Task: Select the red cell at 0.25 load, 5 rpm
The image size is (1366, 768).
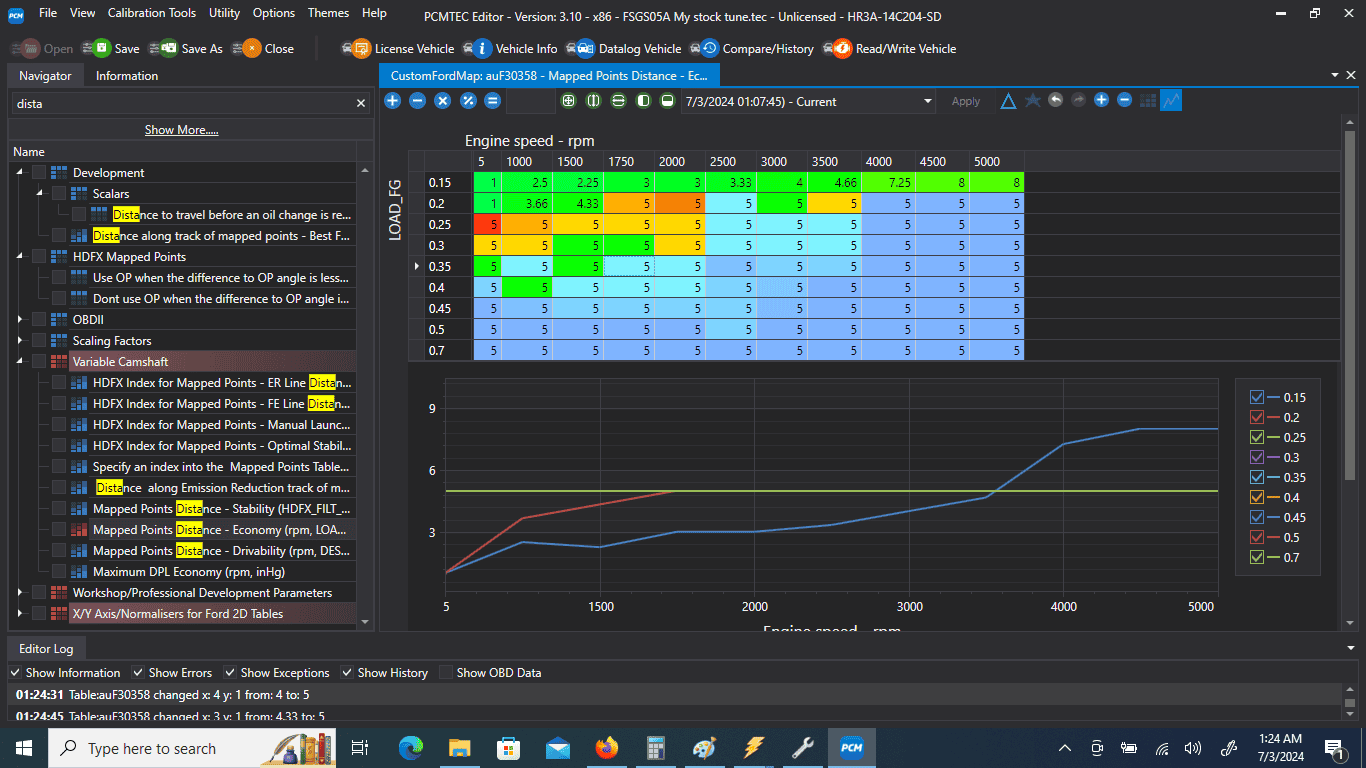Action: [x=486, y=224]
